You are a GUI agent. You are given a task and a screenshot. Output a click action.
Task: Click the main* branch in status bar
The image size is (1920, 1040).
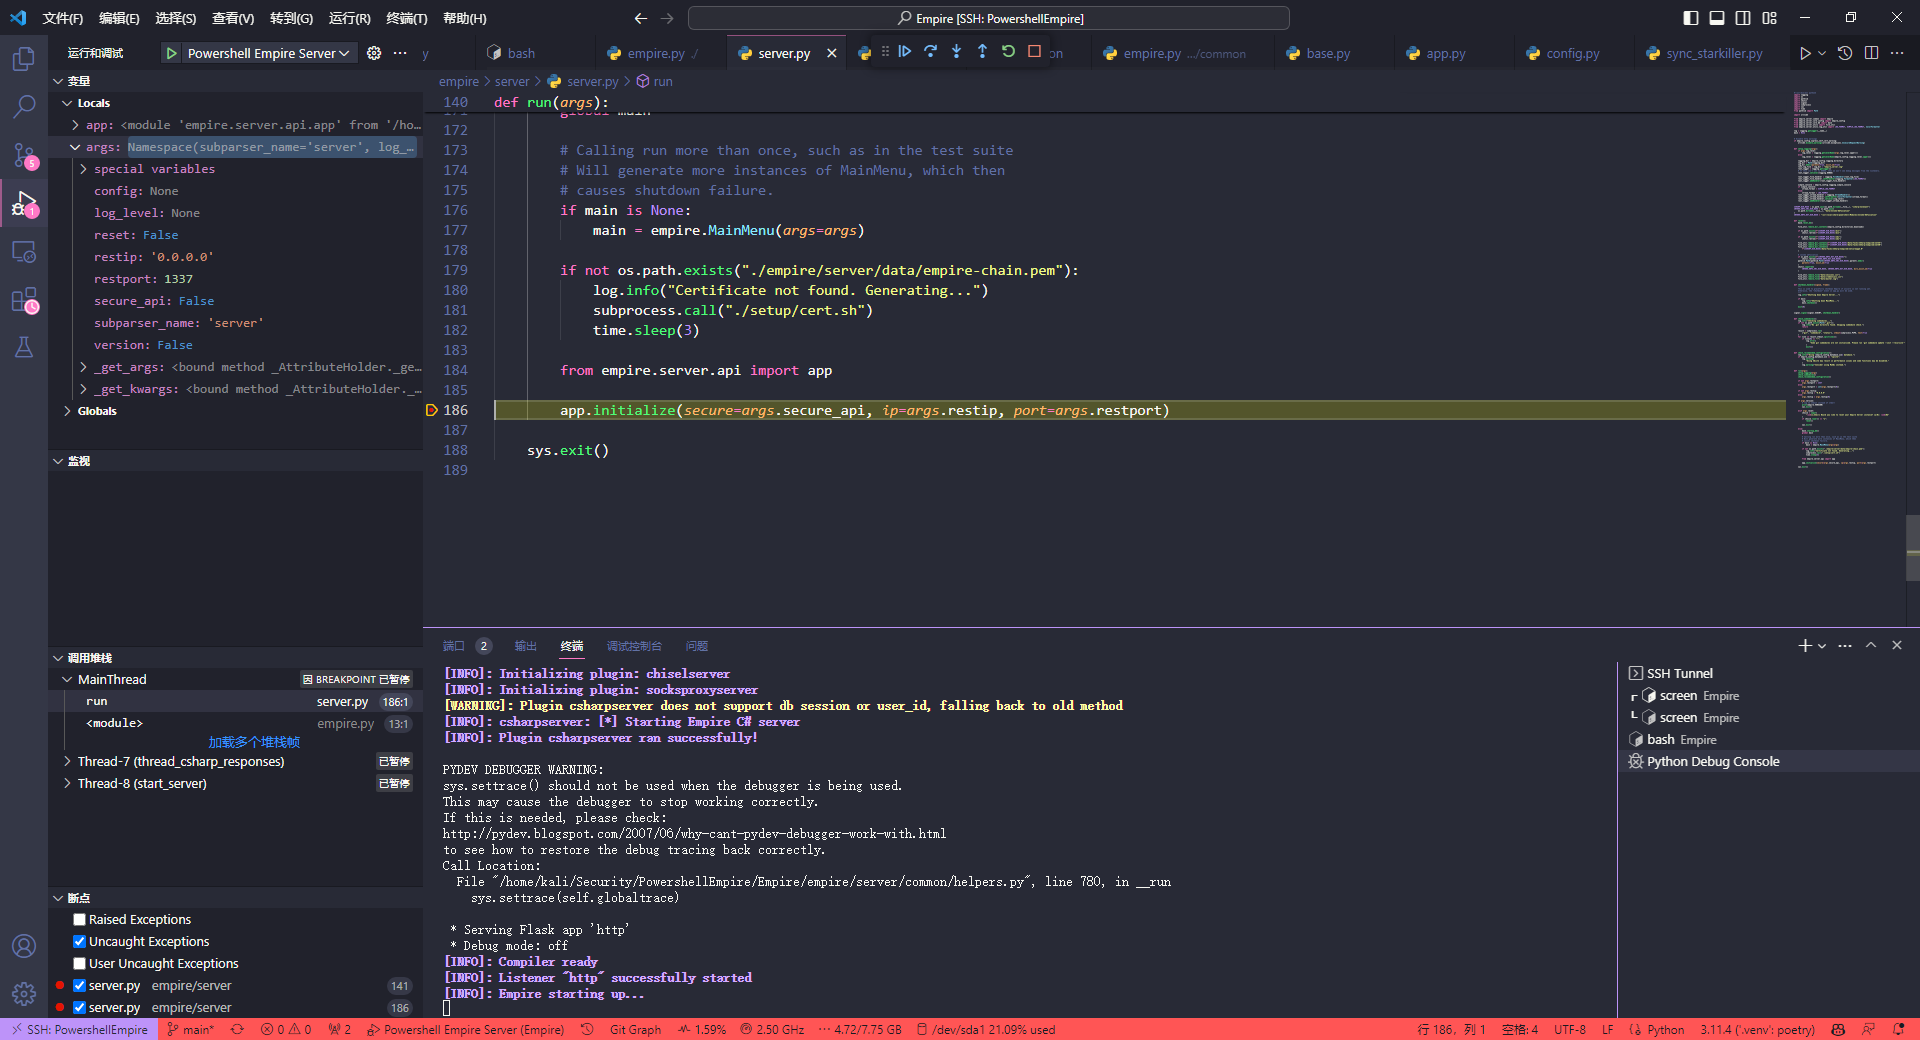190,1029
